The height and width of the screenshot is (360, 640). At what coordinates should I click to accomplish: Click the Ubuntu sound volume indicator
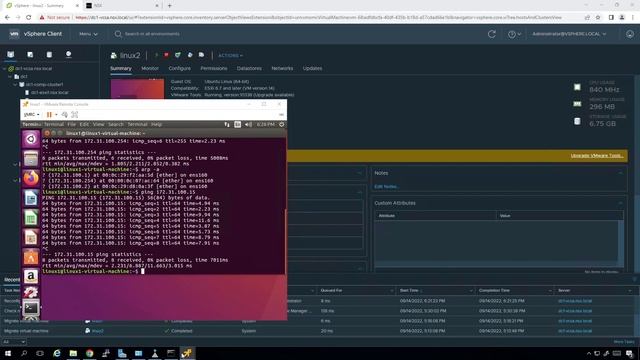pyautogui.click(x=248, y=124)
